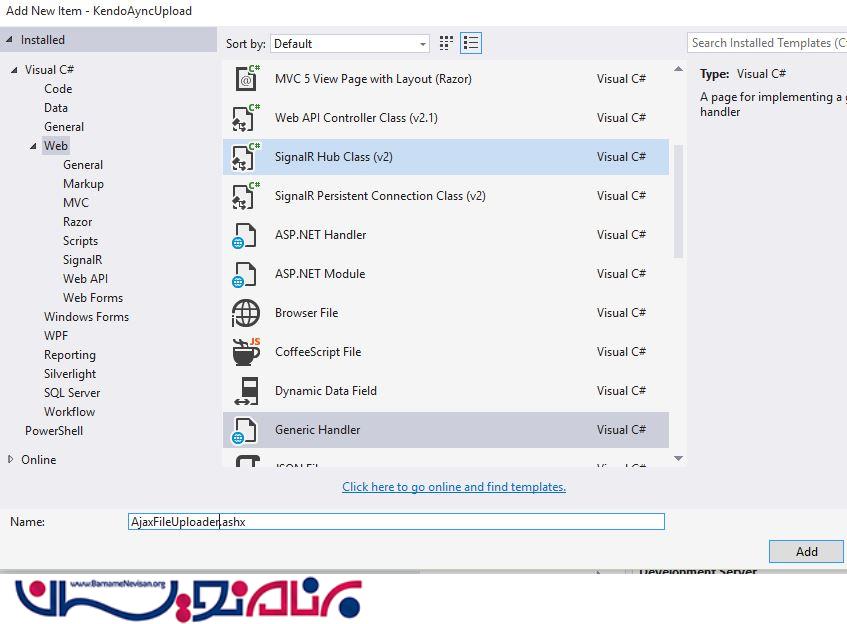Image resolution: width=847 pixels, height=624 pixels.
Task: Click the template list scrollbar thumb
Action: pyautogui.click(x=678, y=201)
